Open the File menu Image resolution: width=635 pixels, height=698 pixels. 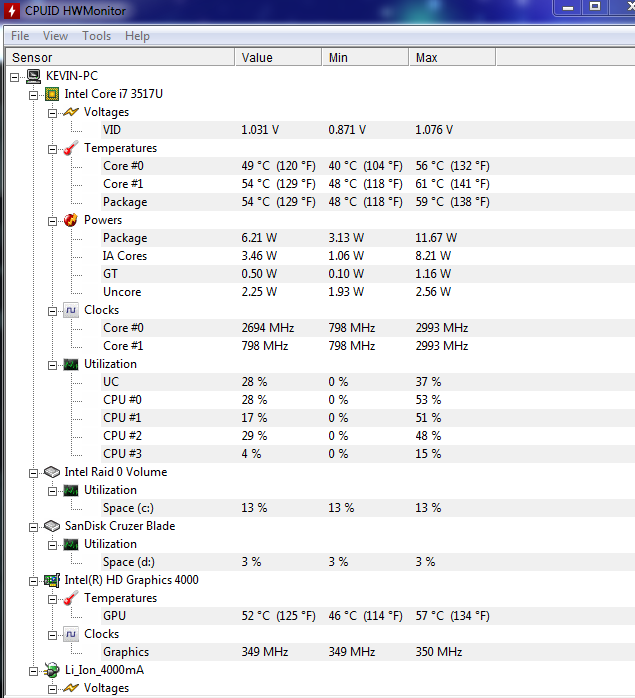[20, 36]
